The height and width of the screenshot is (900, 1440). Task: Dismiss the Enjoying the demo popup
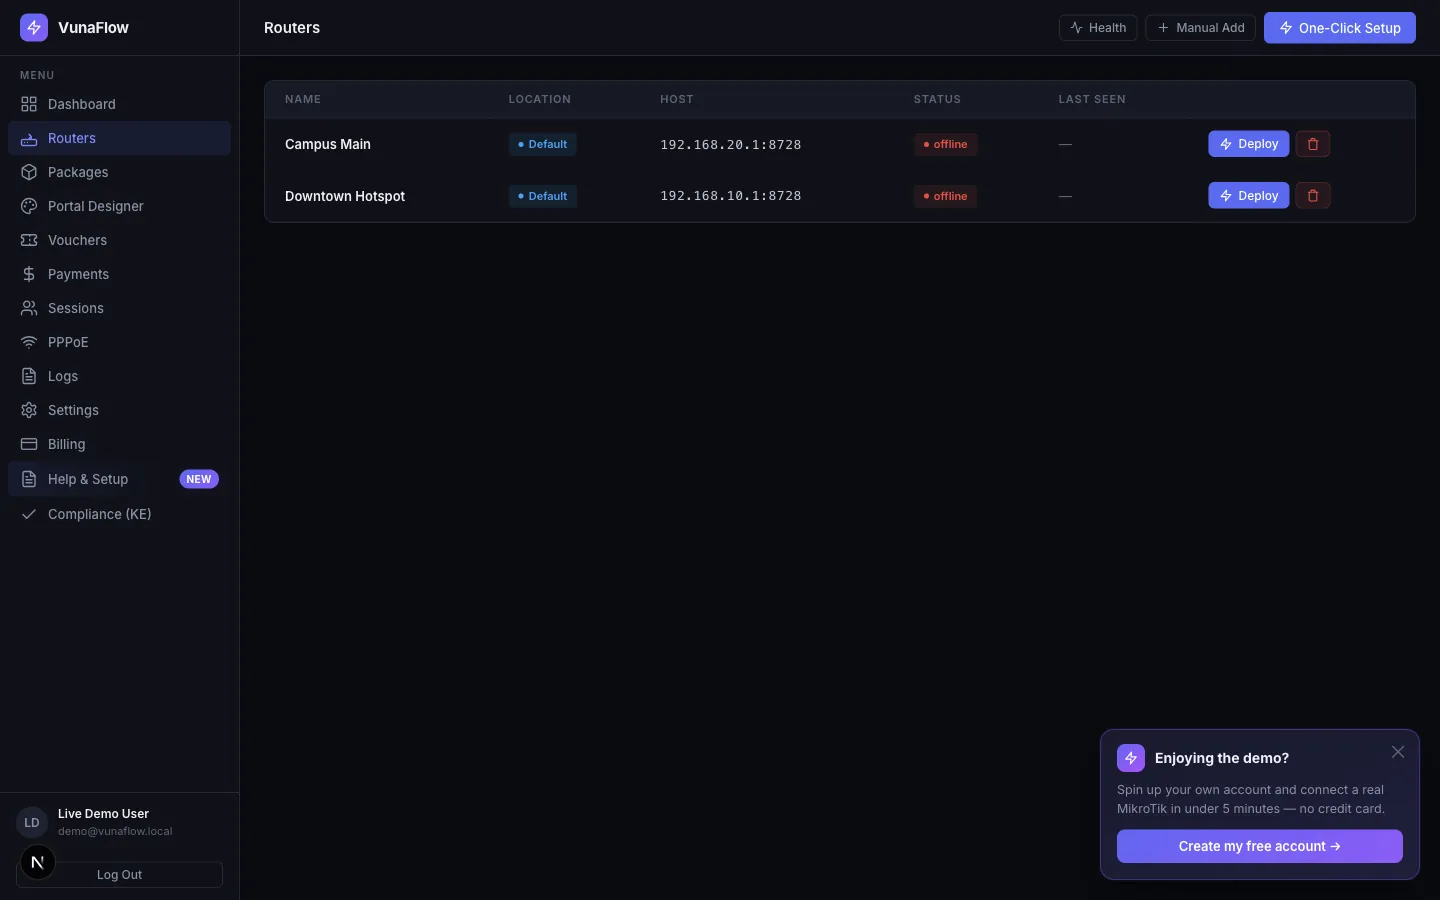click(1398, 752)
